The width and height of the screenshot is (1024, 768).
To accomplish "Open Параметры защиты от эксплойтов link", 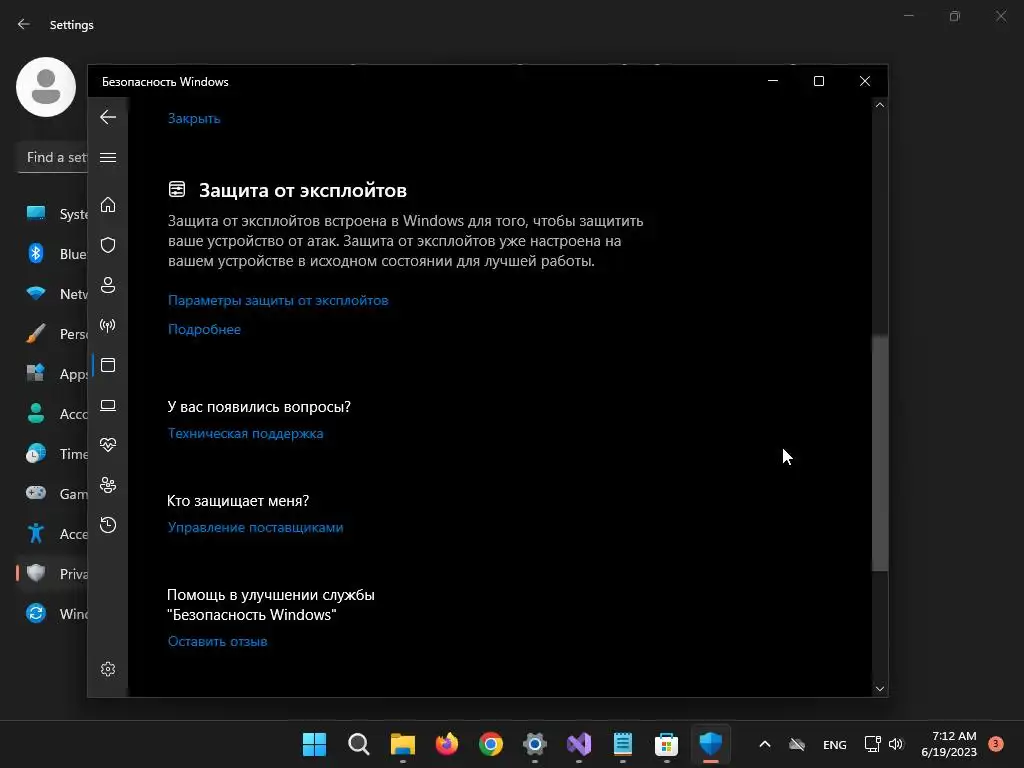I will coord(278,300).
